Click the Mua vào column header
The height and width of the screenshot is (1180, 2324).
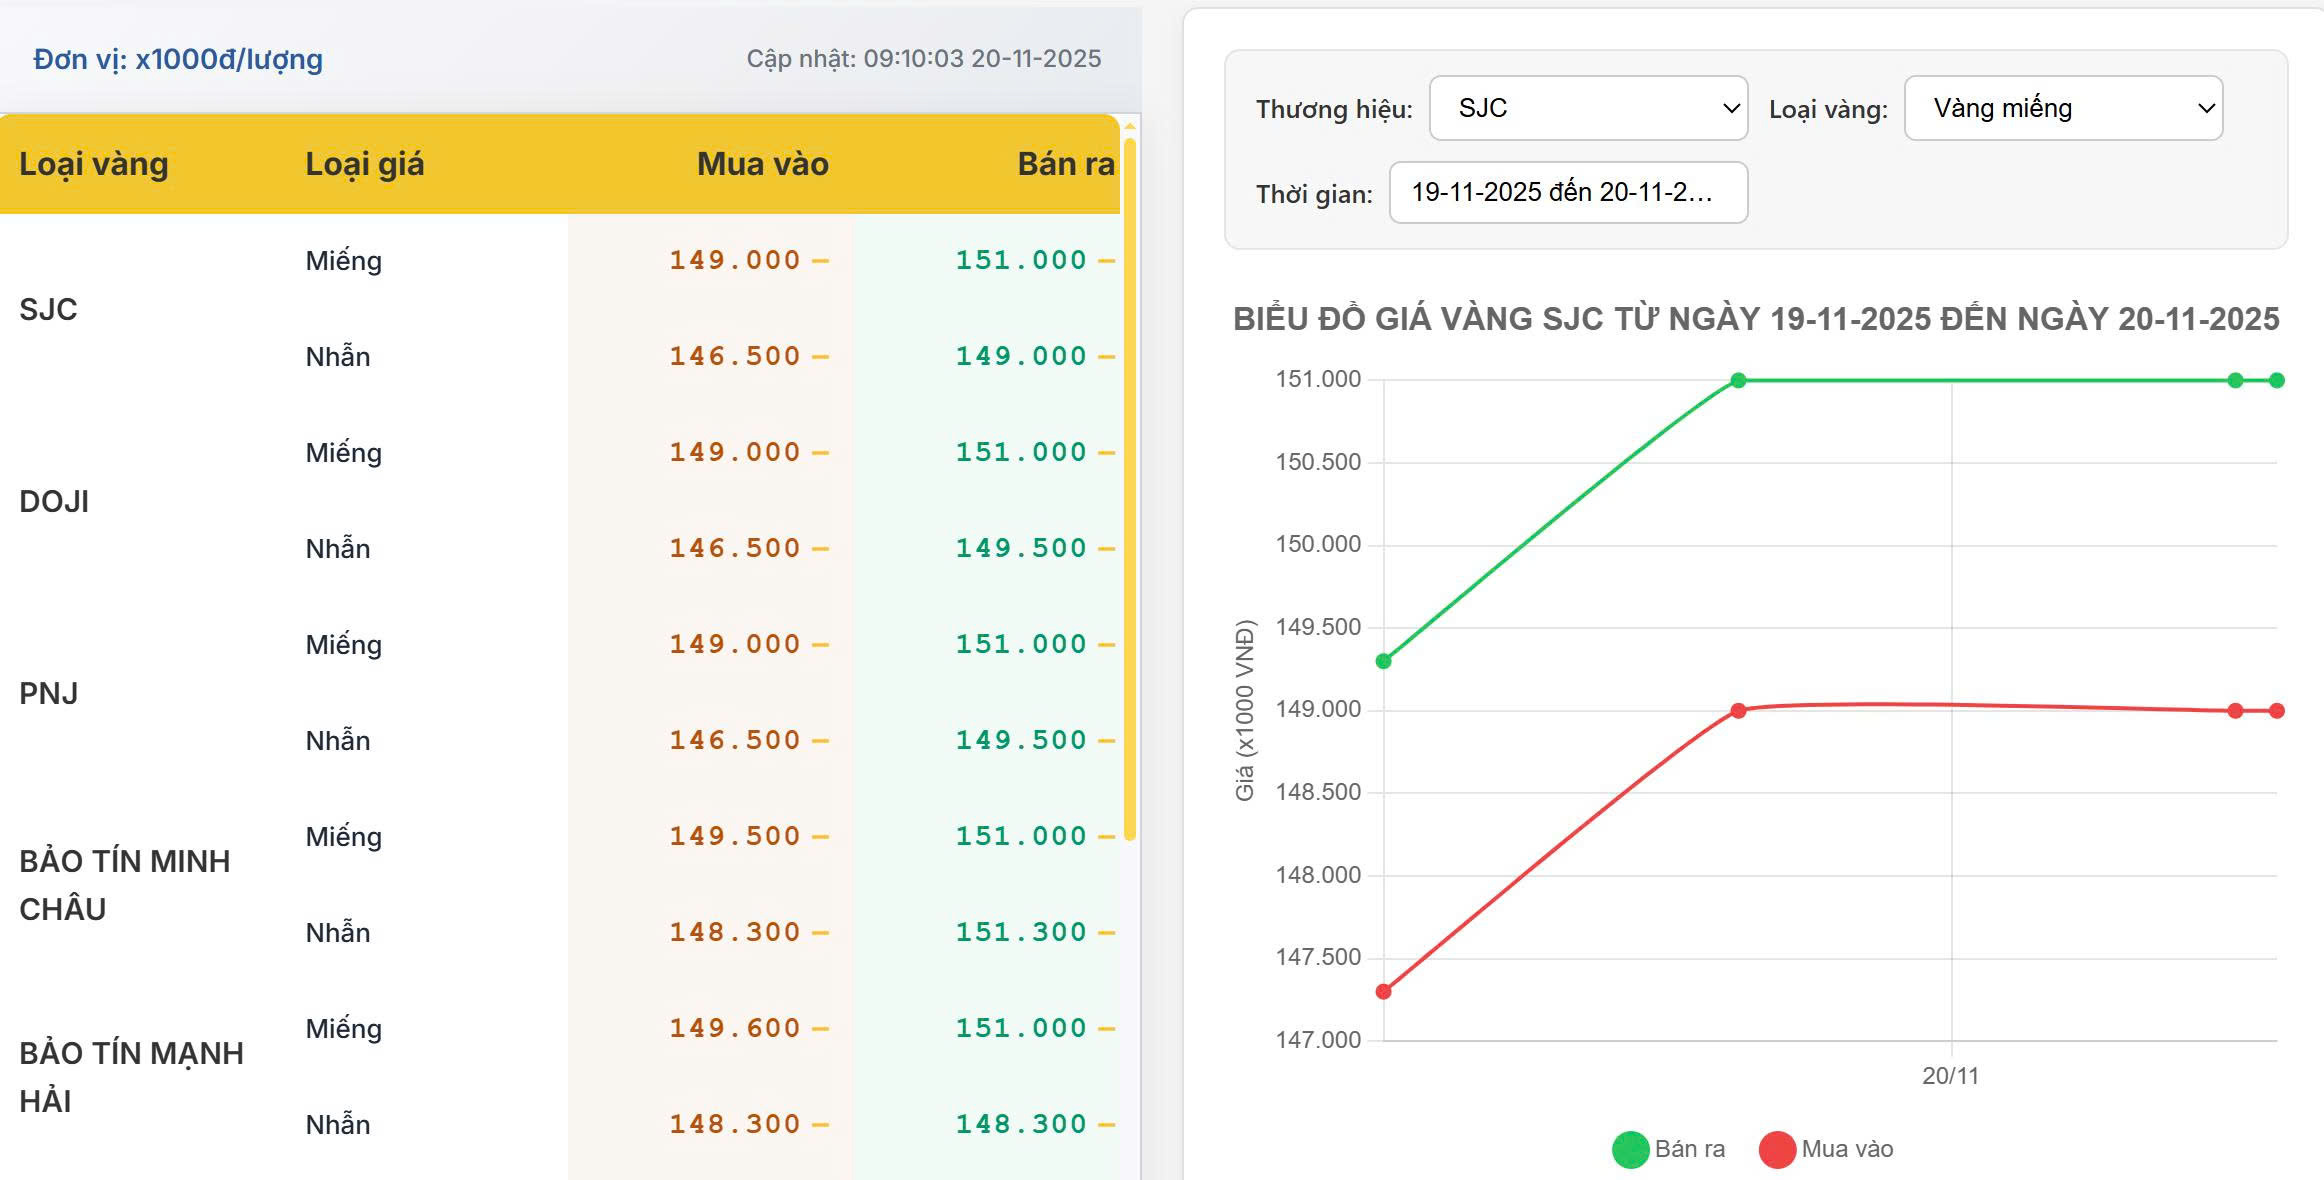pyautogui.click(x=762, y=164)
